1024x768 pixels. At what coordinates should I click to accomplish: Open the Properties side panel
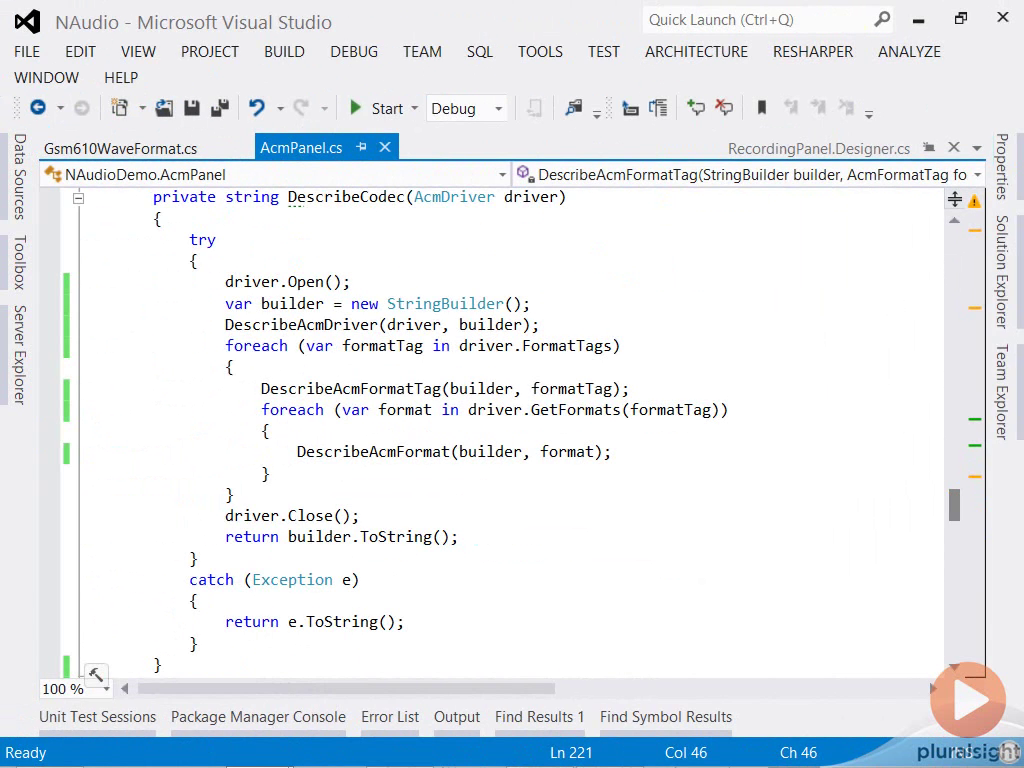1002,167
